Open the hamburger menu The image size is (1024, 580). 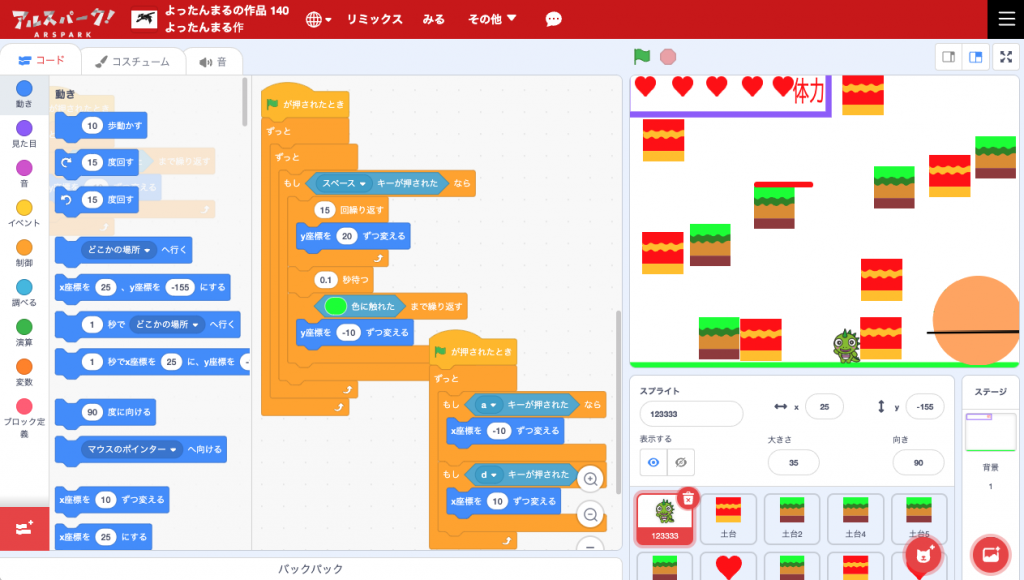1006,19
